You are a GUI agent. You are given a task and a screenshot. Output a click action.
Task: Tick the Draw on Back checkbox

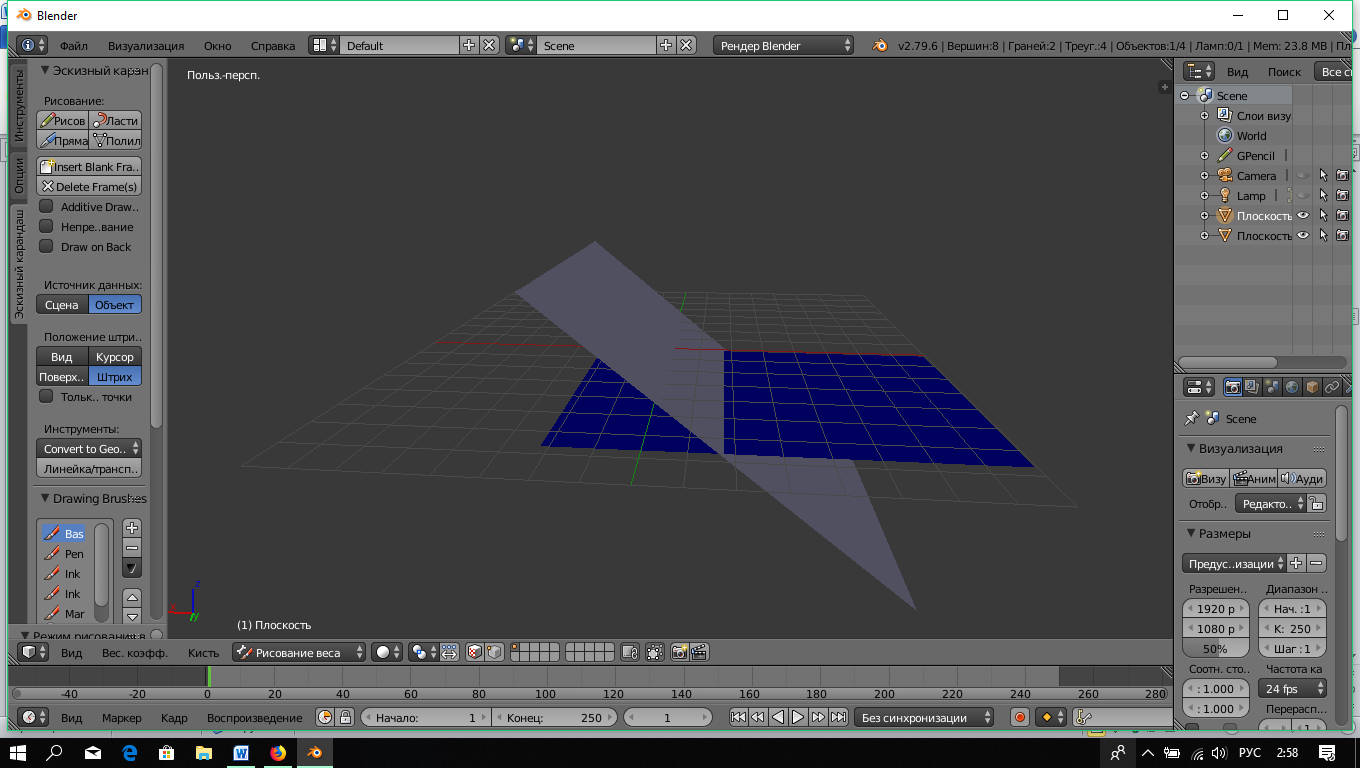(x=46, y=247)
